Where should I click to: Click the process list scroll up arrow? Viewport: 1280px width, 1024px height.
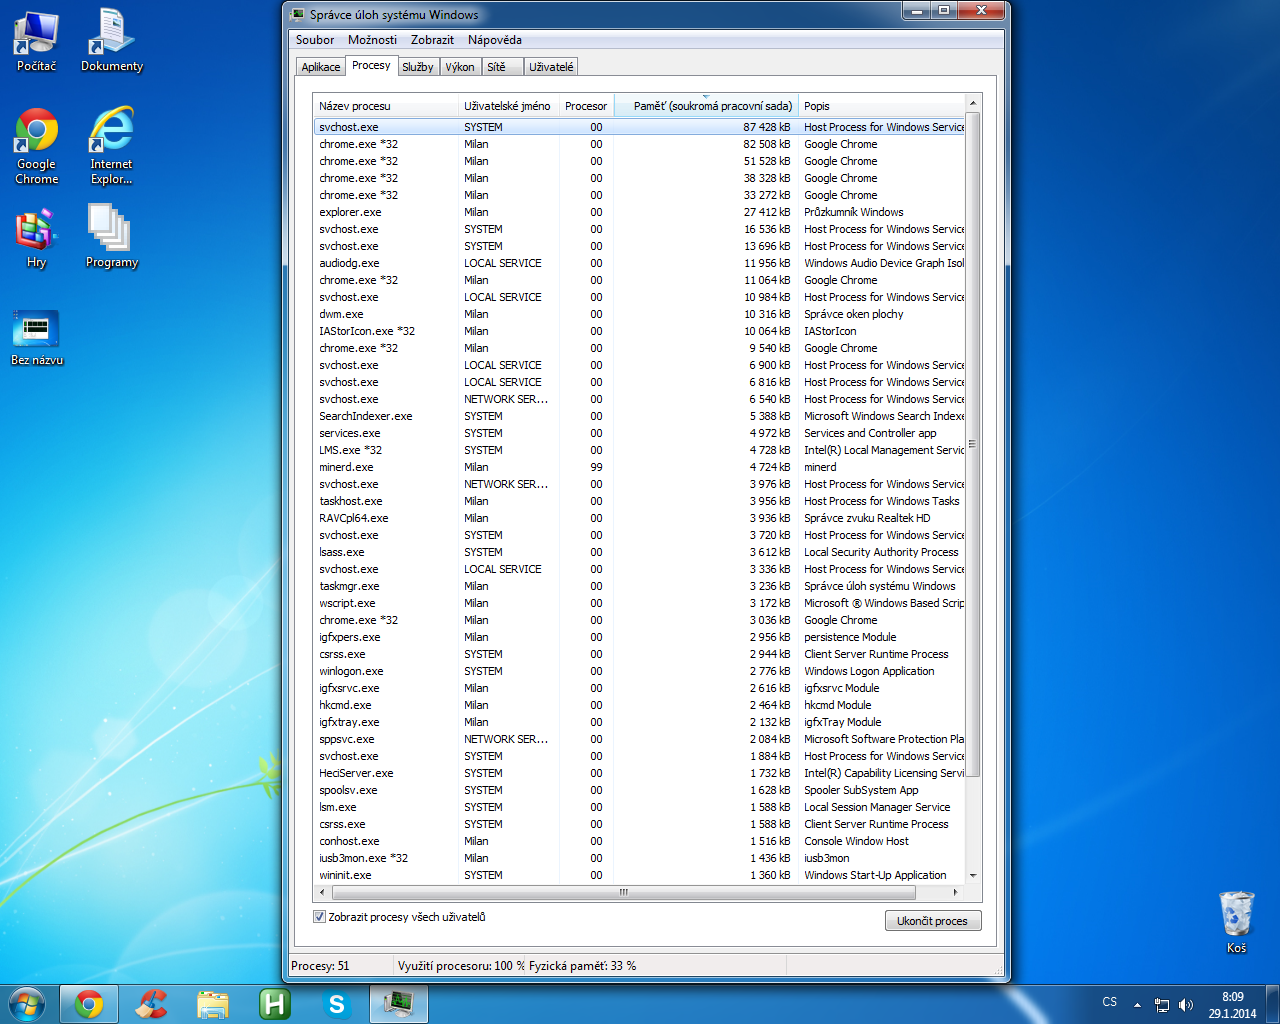pos(972,104)
